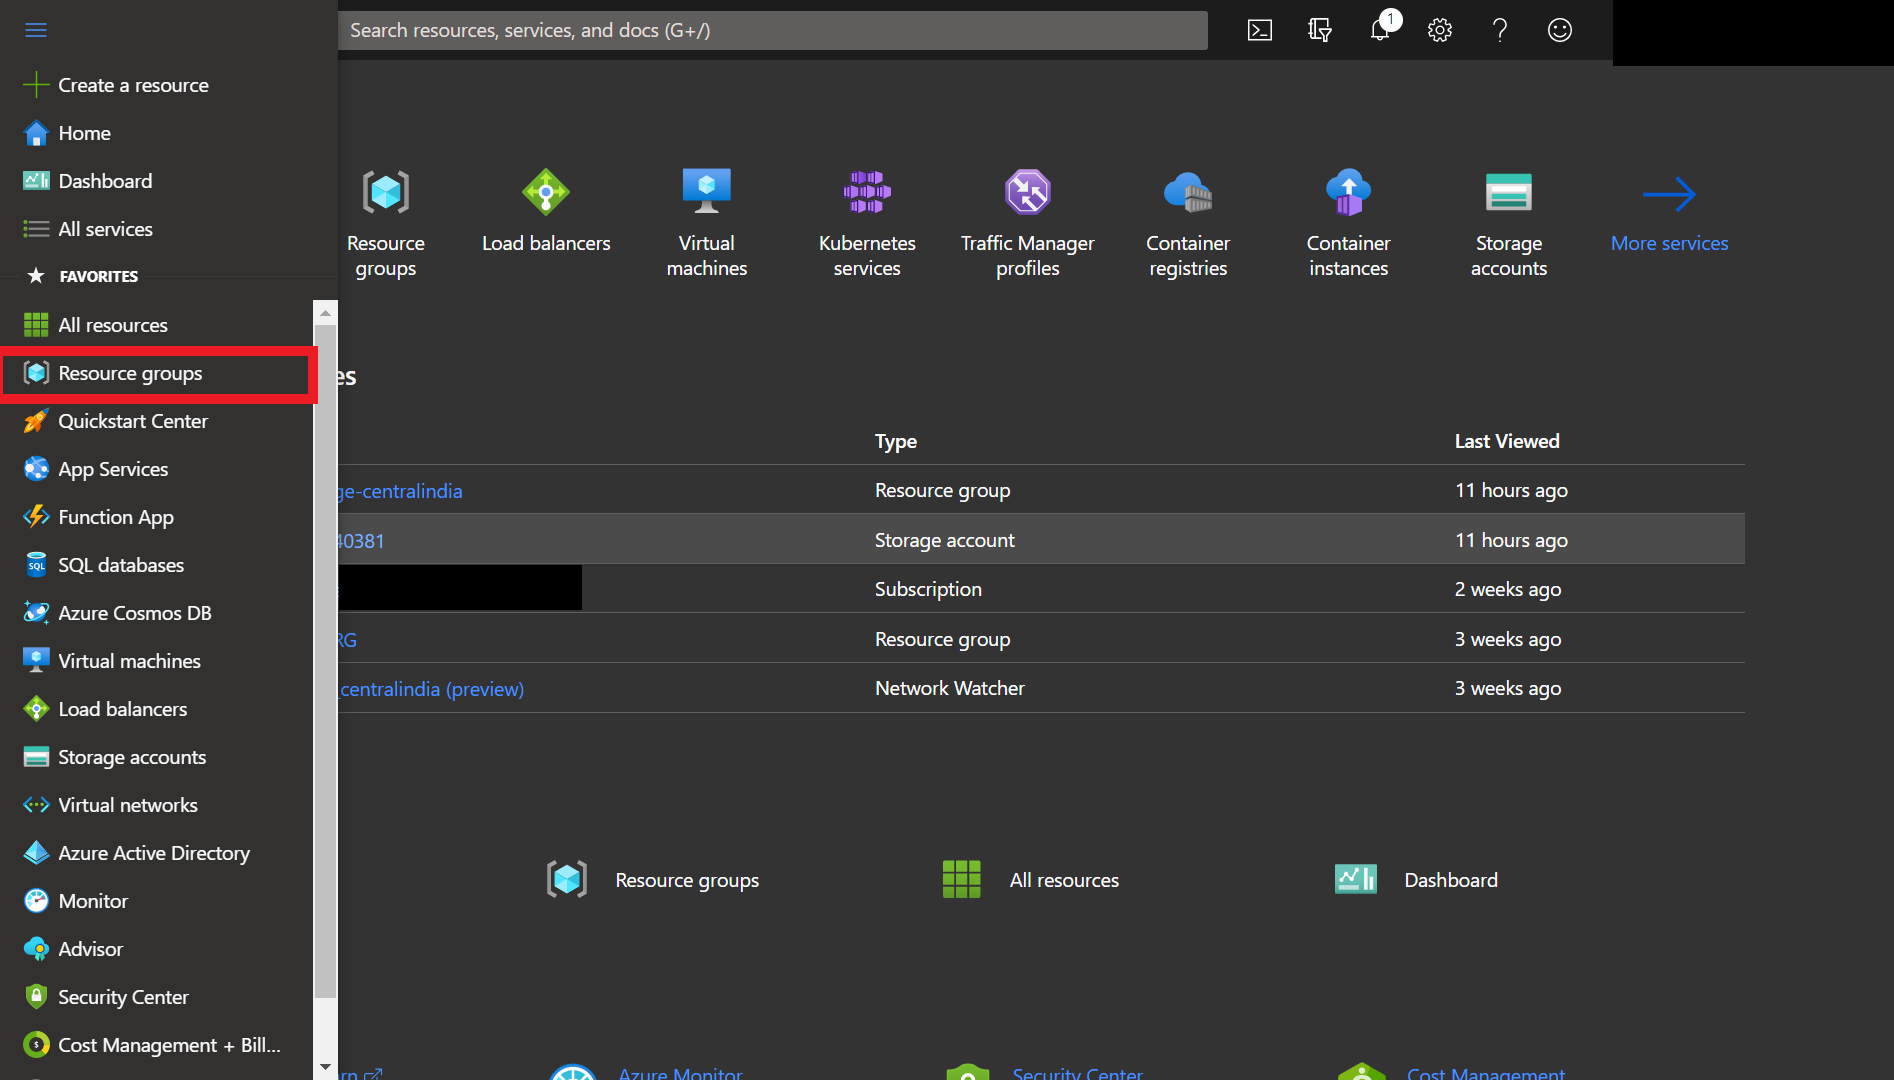Select Azure Cosmos DB in favorites
The image size is (1894, 1080).
click(135, 613)
